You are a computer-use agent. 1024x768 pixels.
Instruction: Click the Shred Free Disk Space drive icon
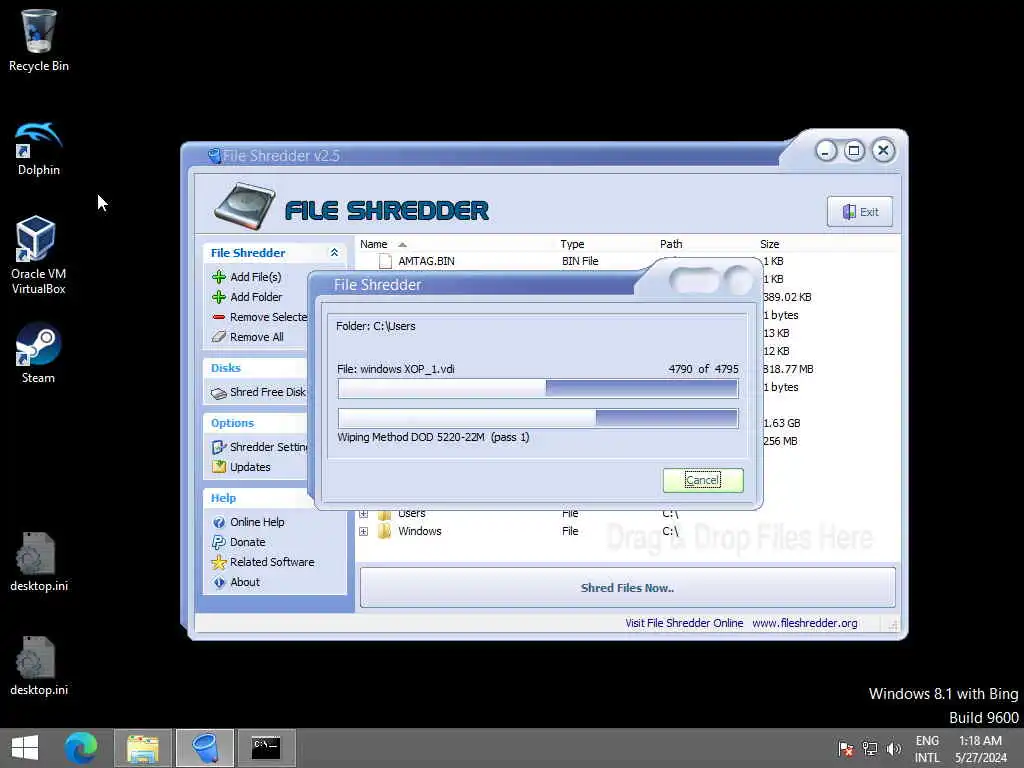pos(219,392)
